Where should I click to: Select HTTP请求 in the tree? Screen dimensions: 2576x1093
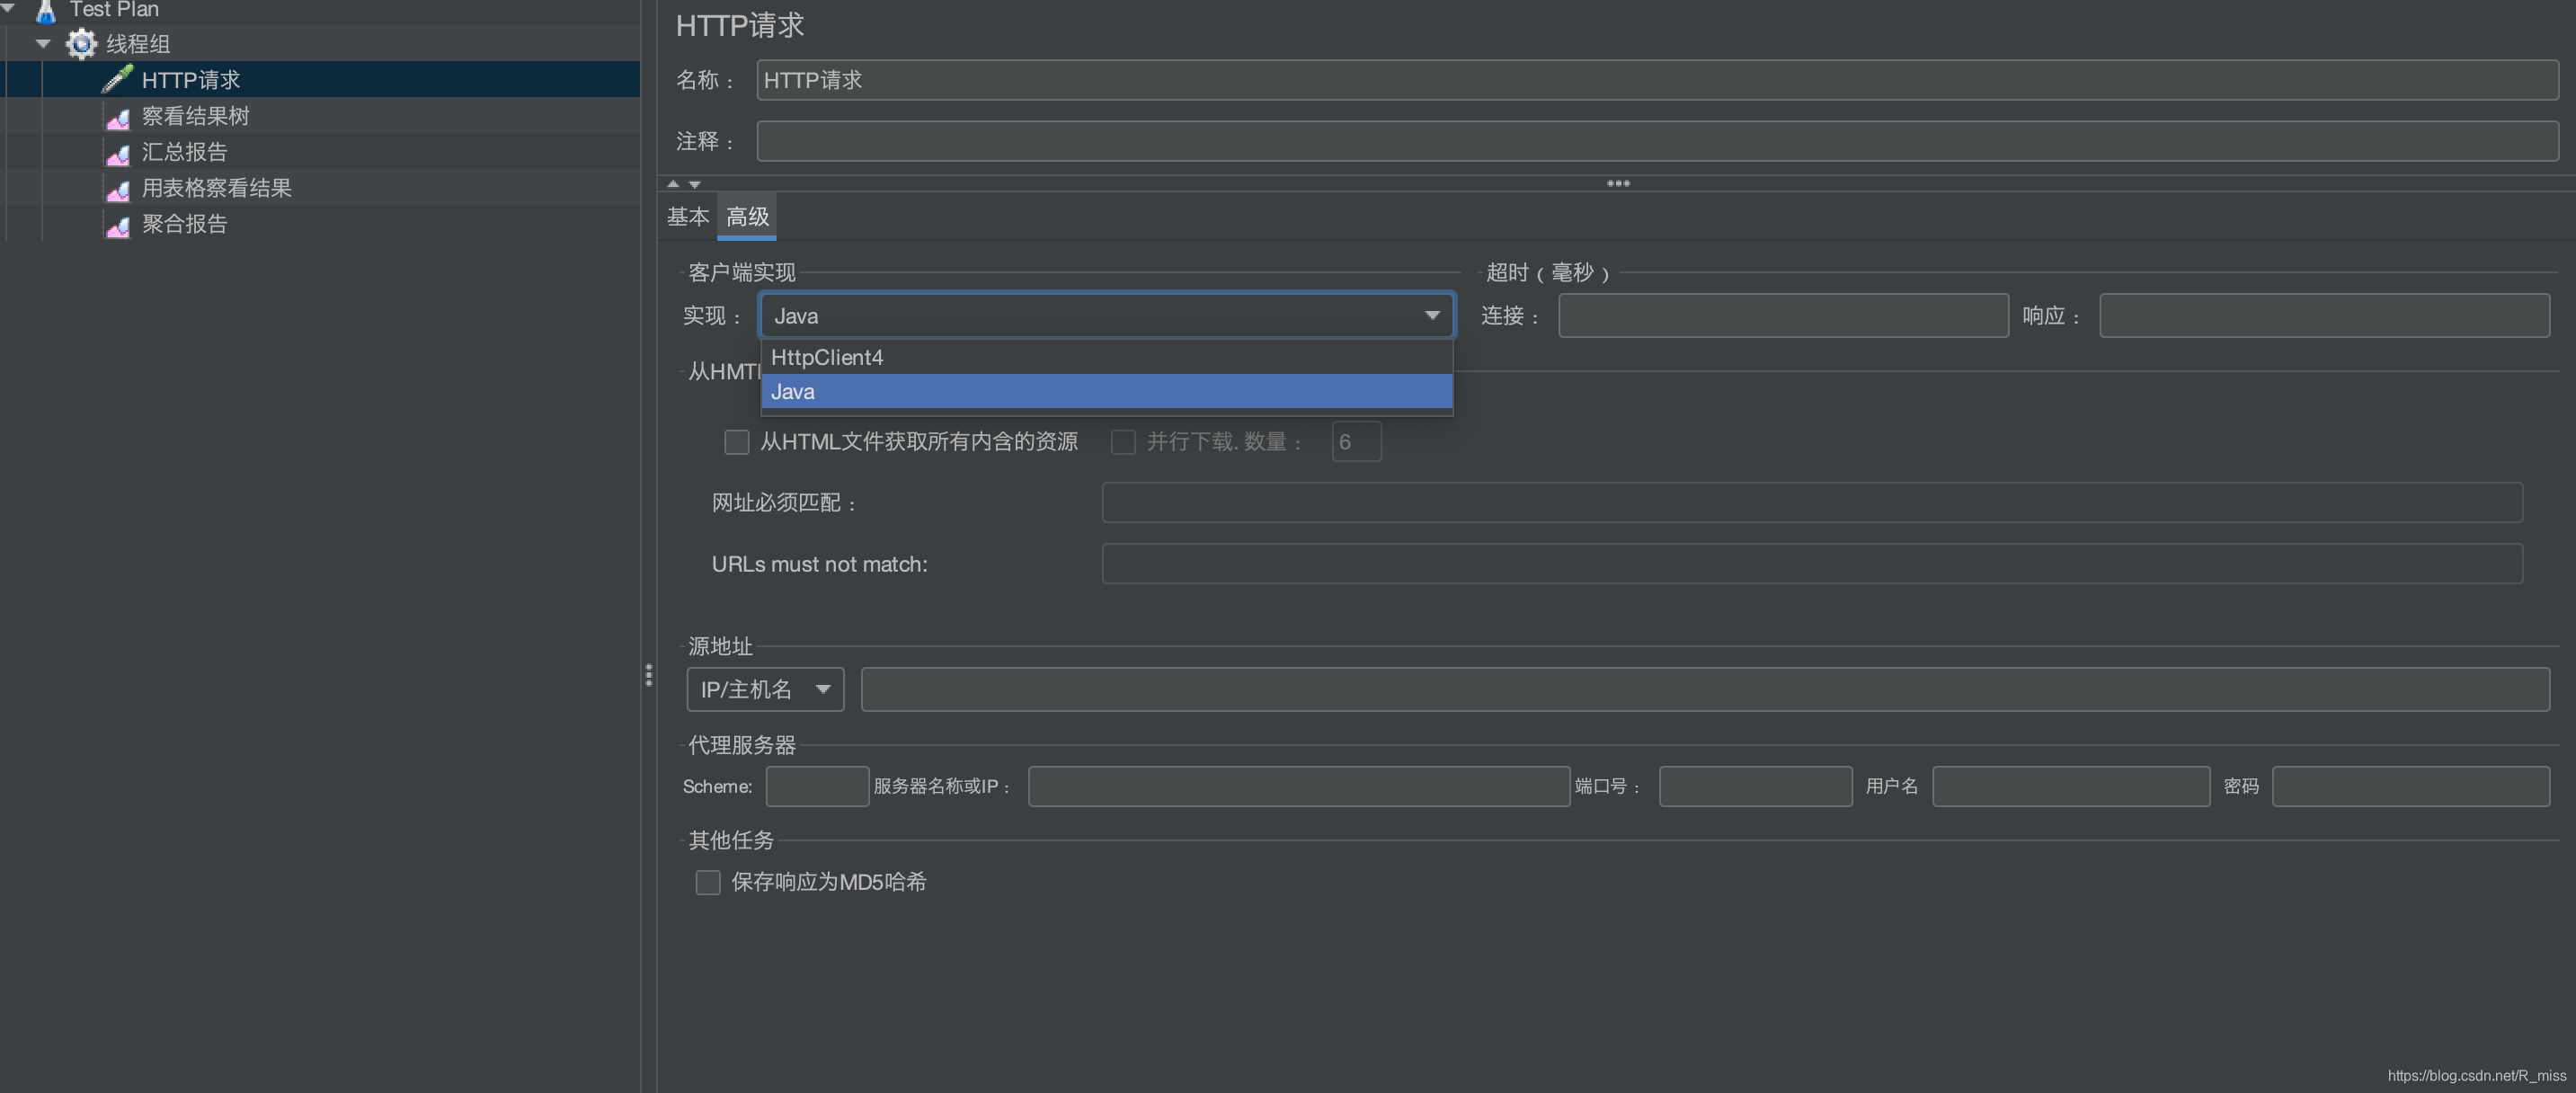pos(190,80)
